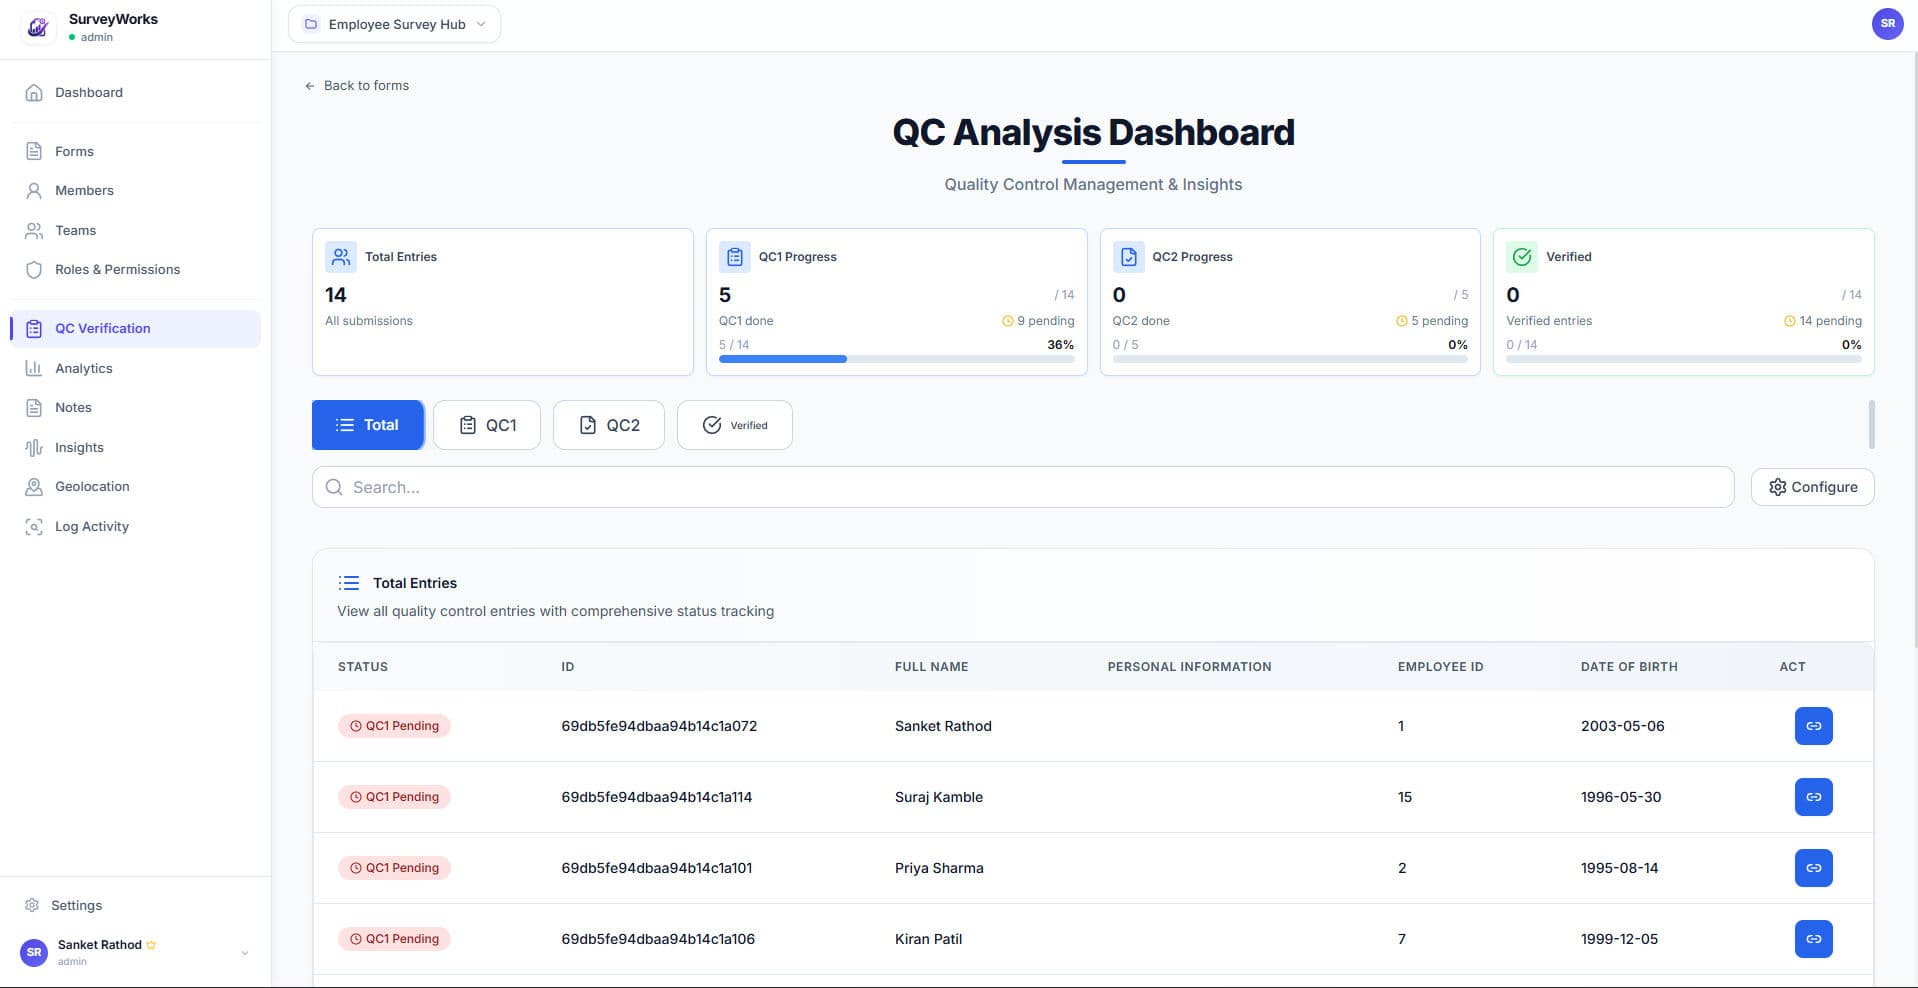This screenshot has height=988, width=1918.
Task: Click the Notes page icon
Action: point(34,408)
